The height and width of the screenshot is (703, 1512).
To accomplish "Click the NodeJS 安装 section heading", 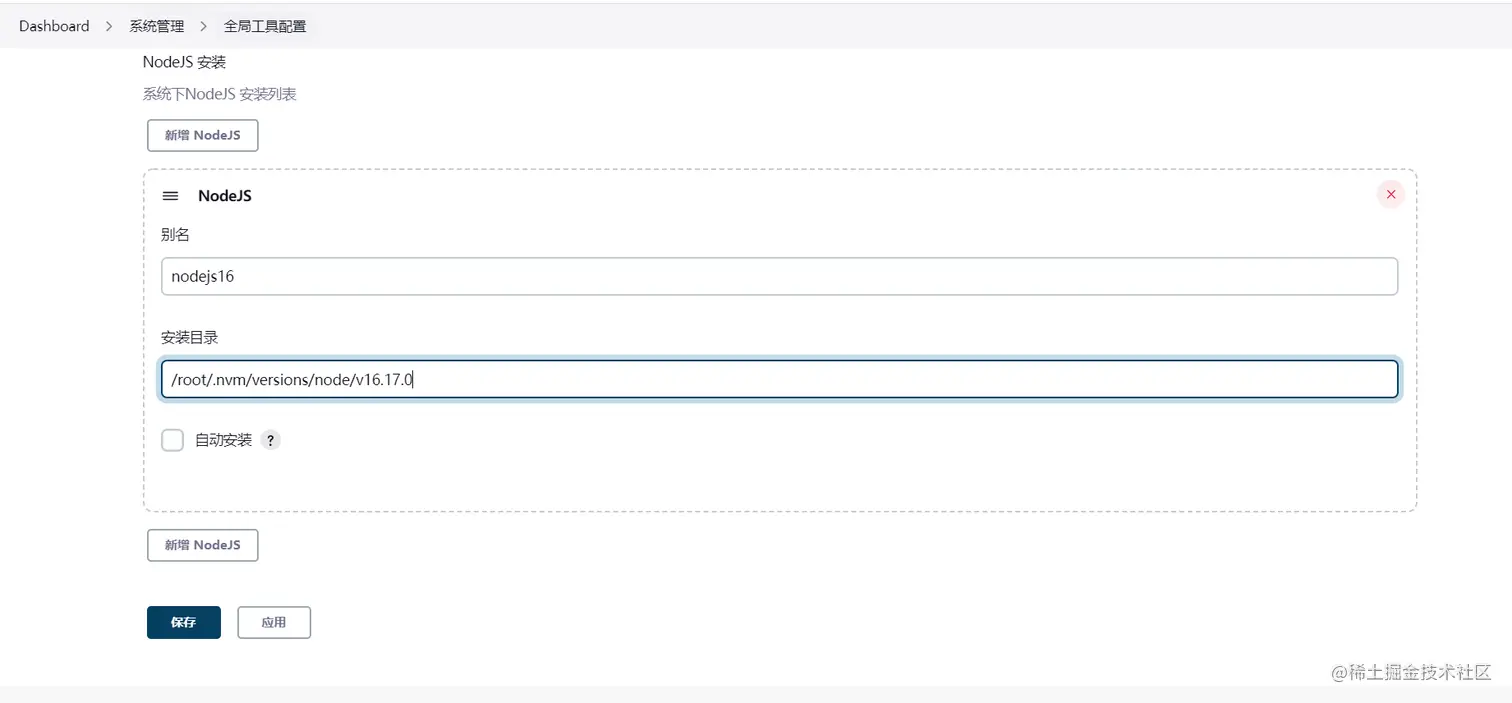I will [x=184, y=62].
